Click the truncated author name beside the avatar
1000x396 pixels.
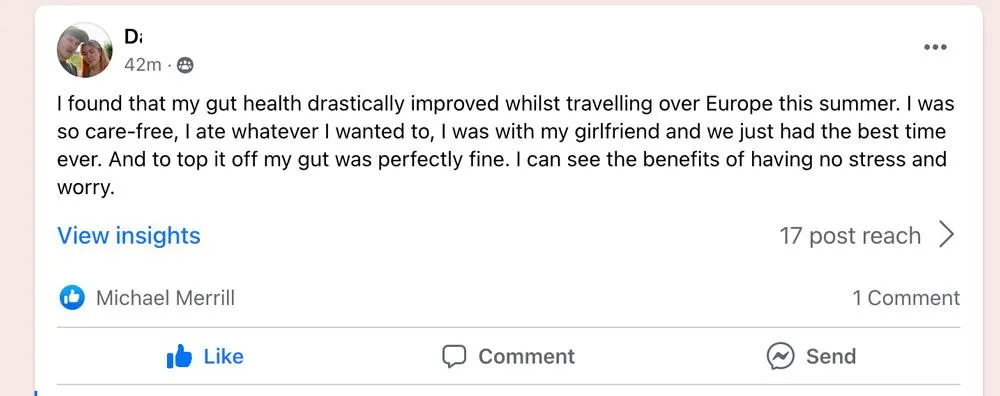133,37
